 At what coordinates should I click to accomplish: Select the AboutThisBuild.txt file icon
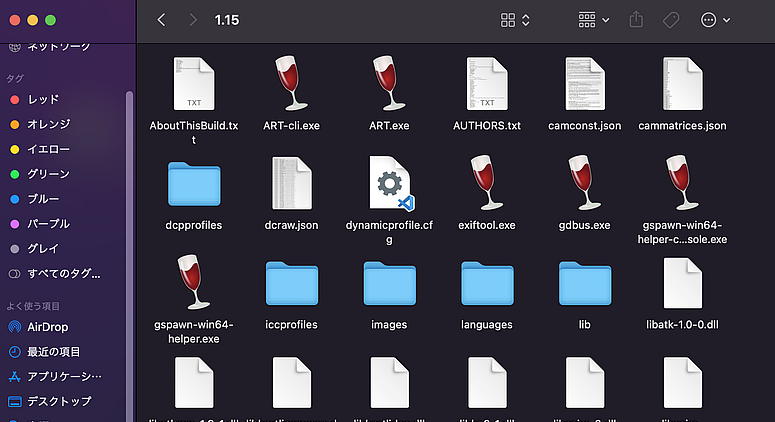(194, 84)
